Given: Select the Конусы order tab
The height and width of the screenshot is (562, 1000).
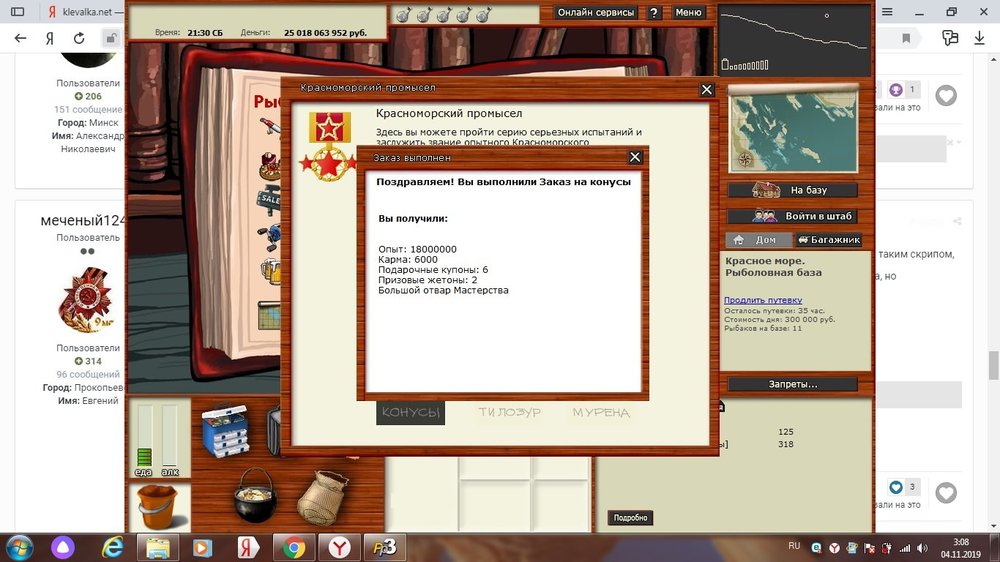Looking at the screenshot, I should point(410,412).
